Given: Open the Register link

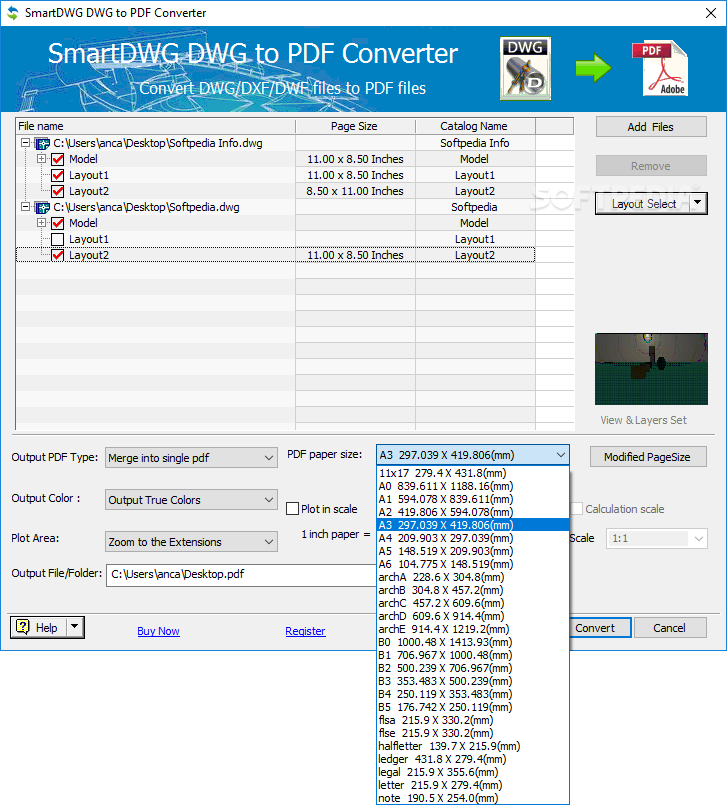Looking at the screenshot, I should click(x=305, y=631).
